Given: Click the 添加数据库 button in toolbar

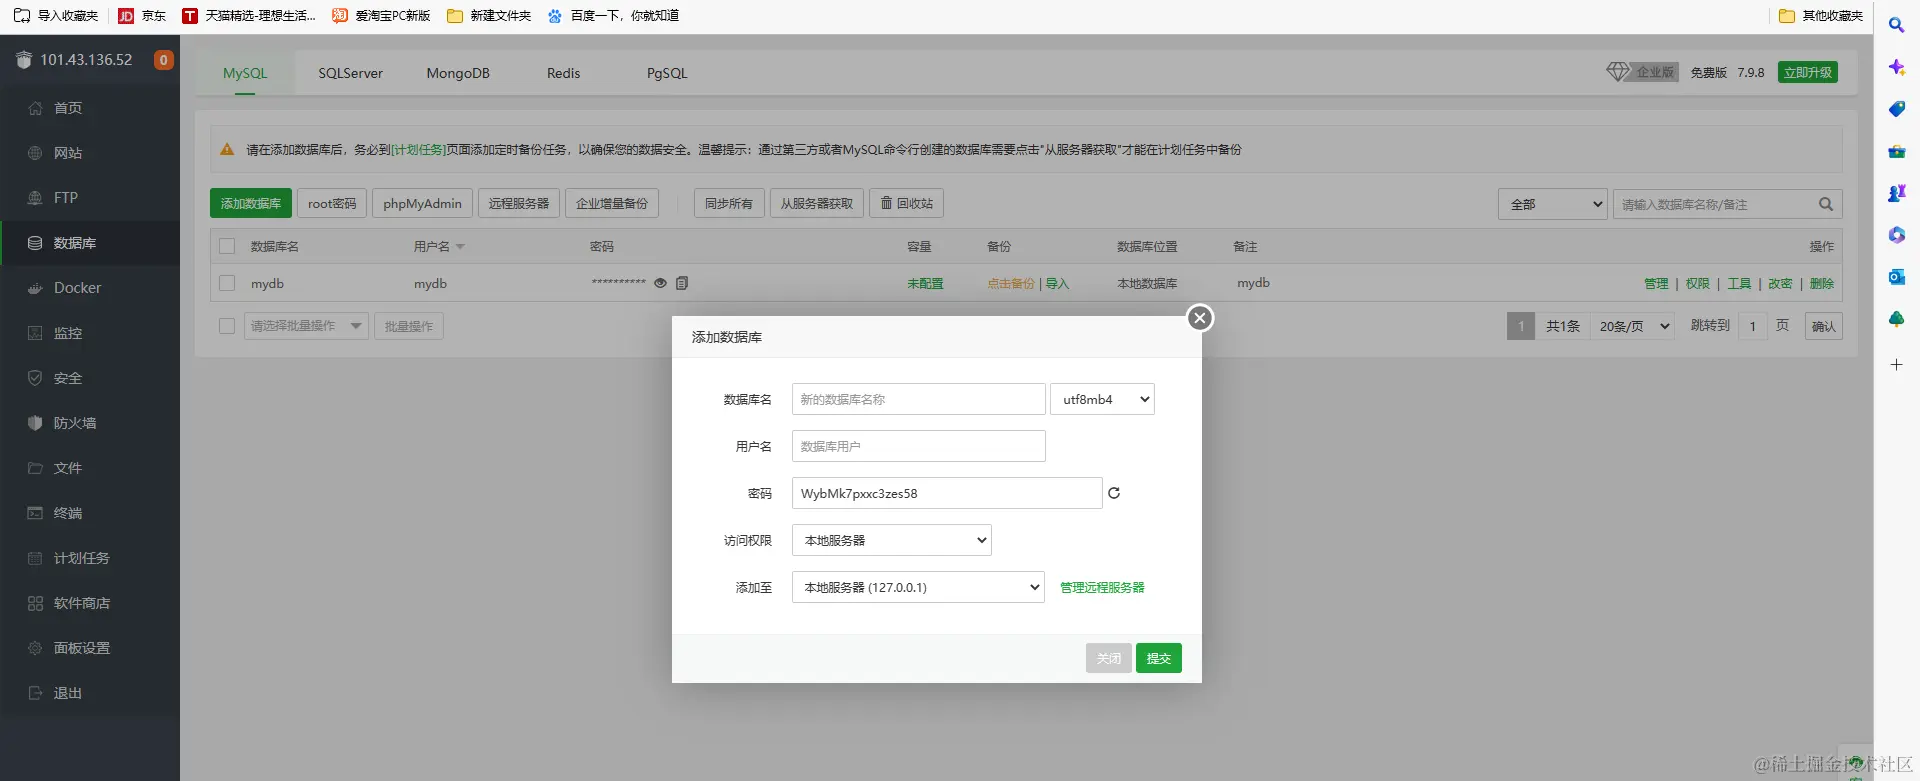Looking at the screenshot, I should [x=251, y=203].
